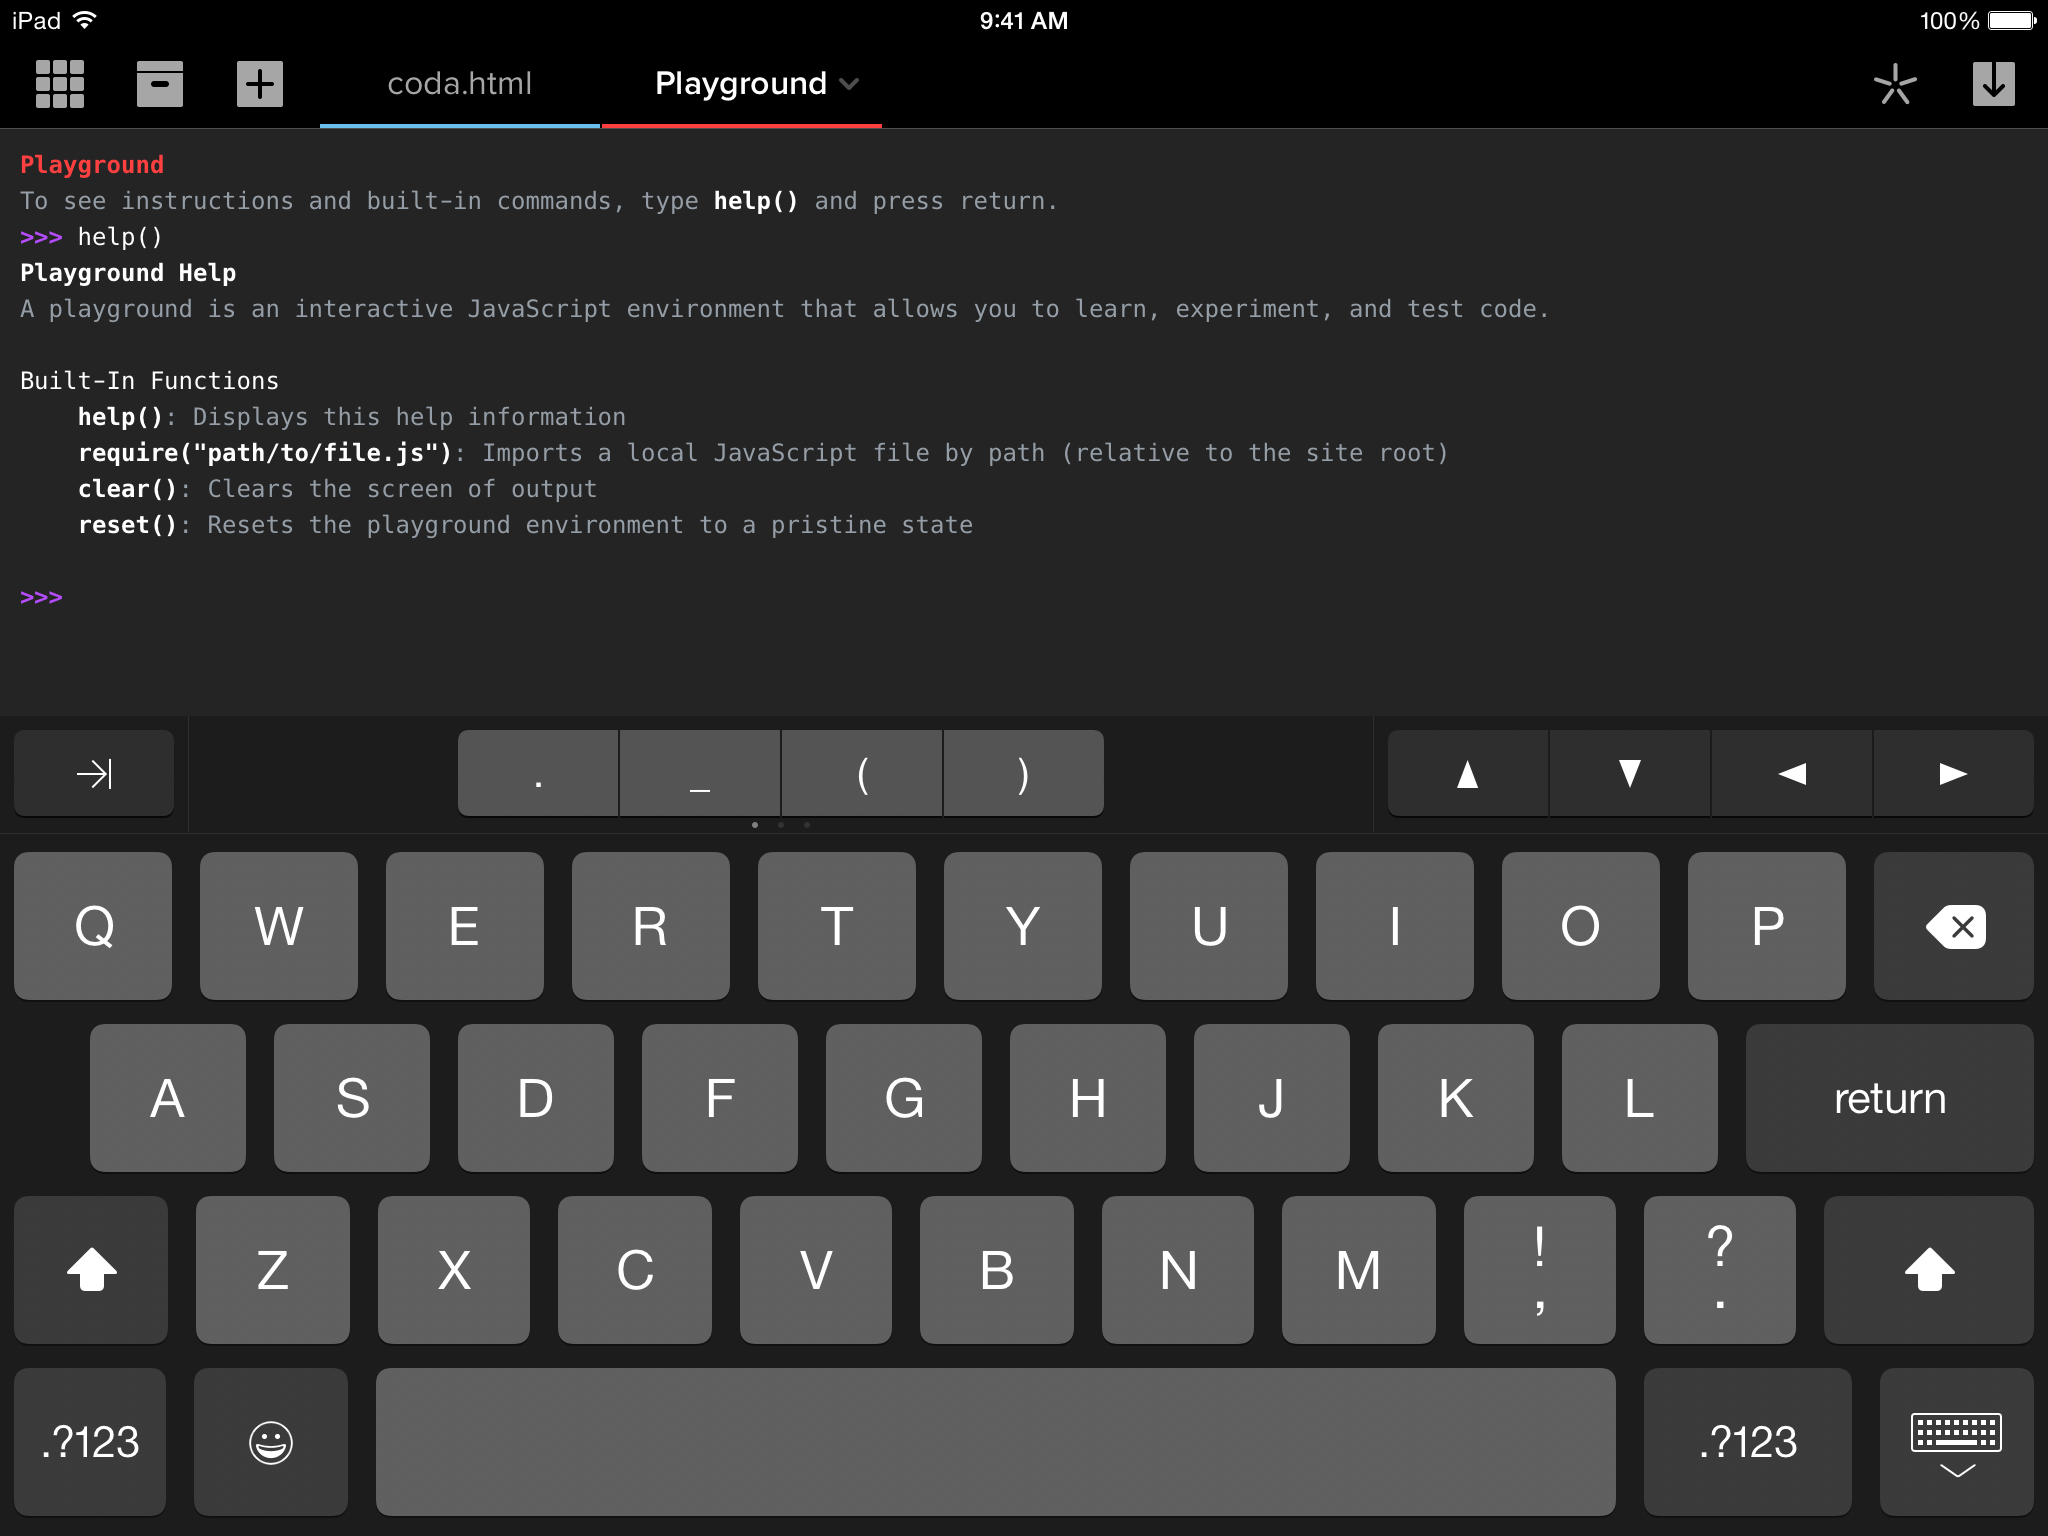
Task: Click the minus/remove tab icon
Action: click(160, 82)
